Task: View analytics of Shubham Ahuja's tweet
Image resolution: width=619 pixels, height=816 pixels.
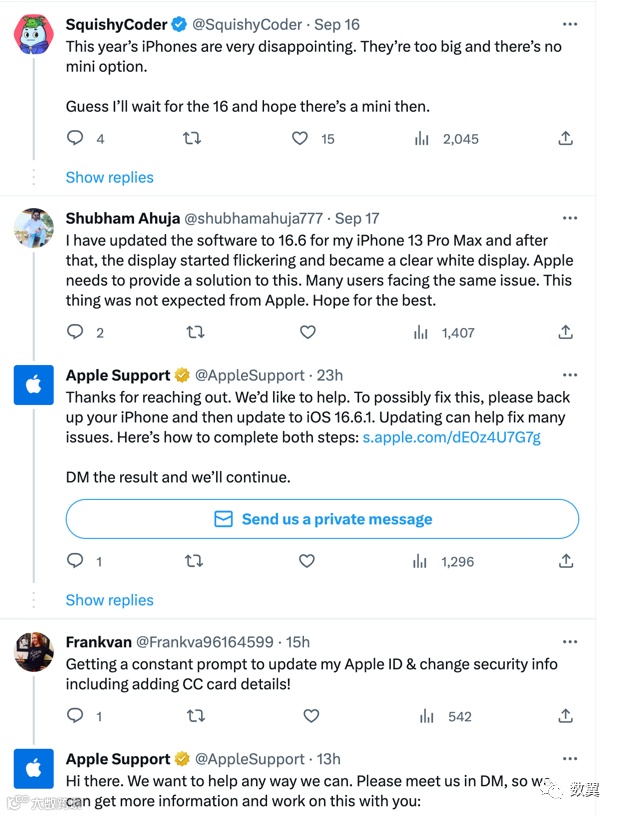Action: 422,332
